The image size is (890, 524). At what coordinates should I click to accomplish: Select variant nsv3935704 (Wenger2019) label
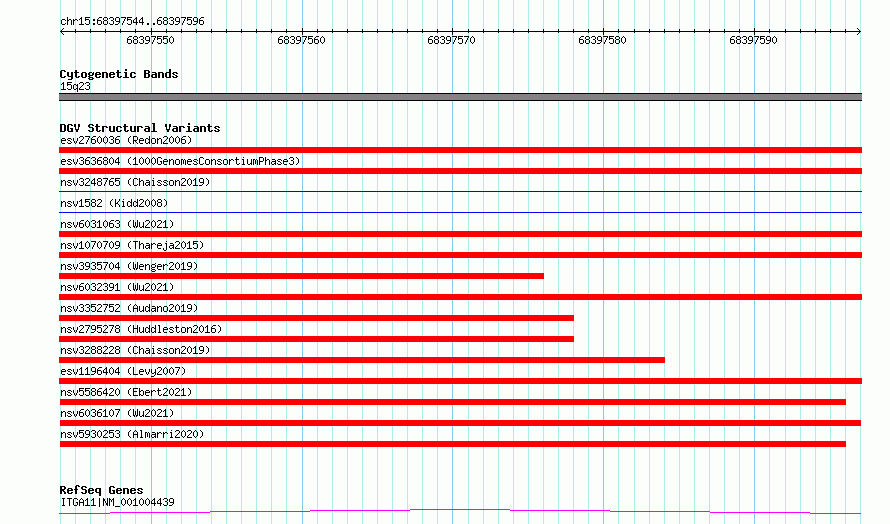click(x=129, y=266)
